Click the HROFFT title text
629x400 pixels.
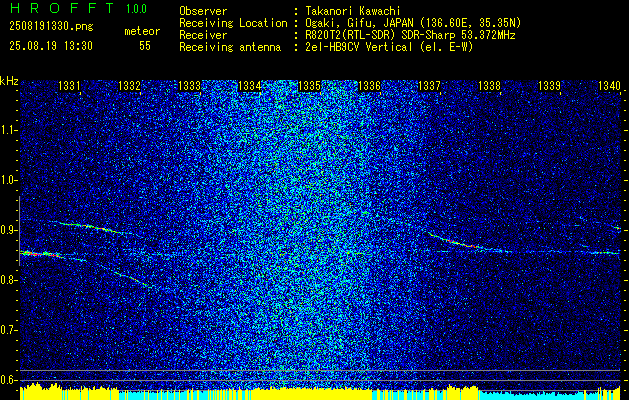62,8
